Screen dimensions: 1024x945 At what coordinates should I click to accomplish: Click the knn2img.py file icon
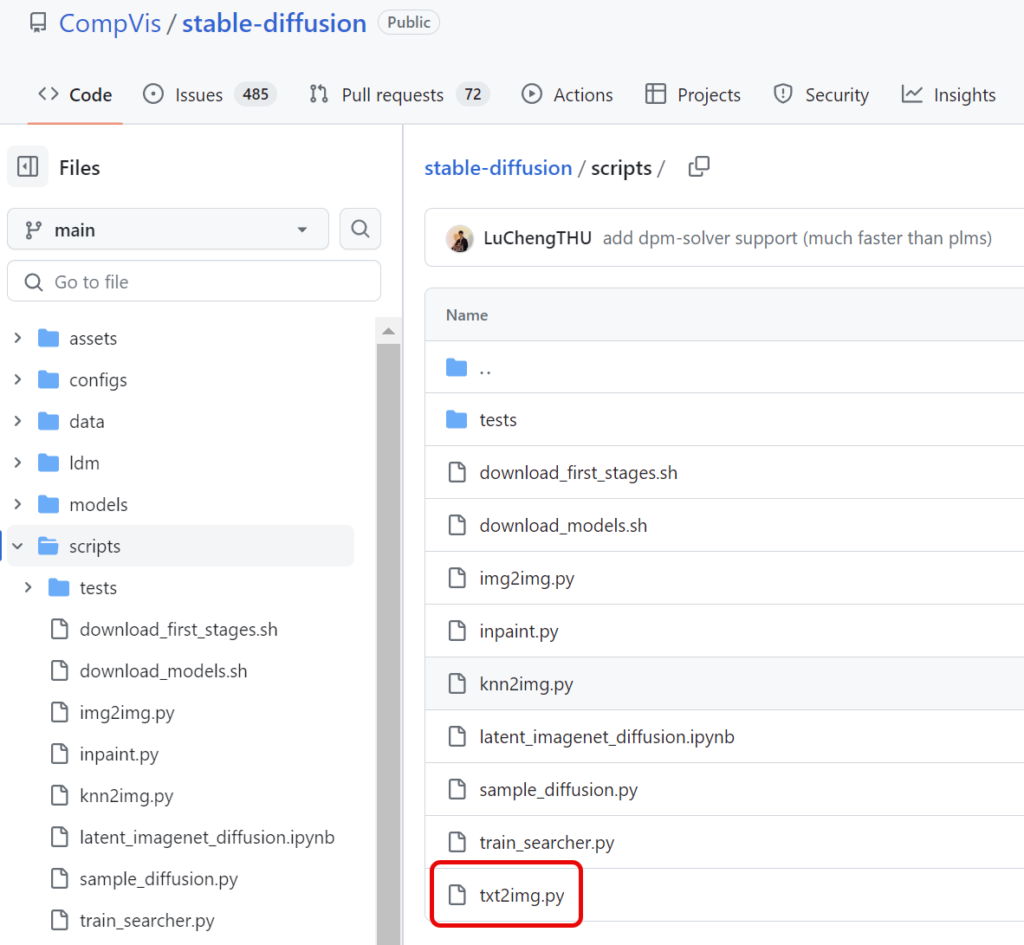pyautogui.click(x=455, y=684)
